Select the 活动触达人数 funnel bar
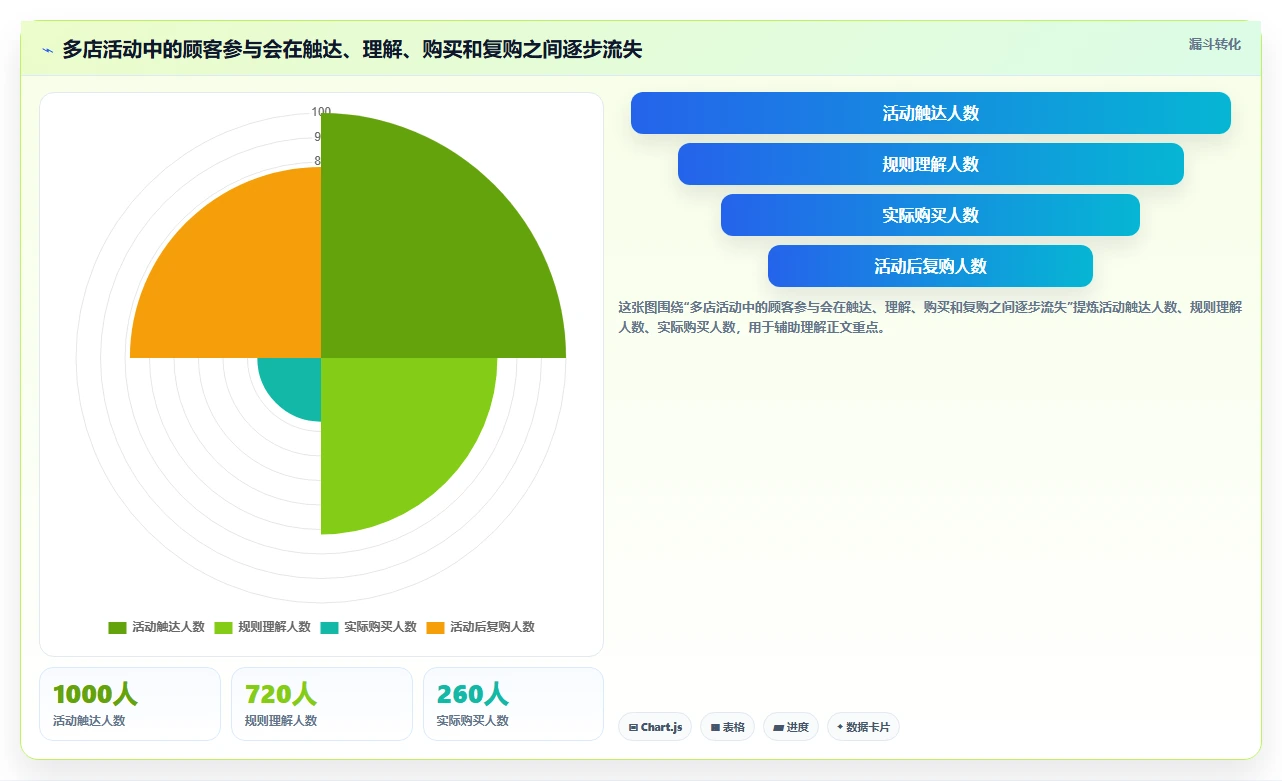Image resolution: width=1282 pixels, height=781 pixels. pos(931,113)
